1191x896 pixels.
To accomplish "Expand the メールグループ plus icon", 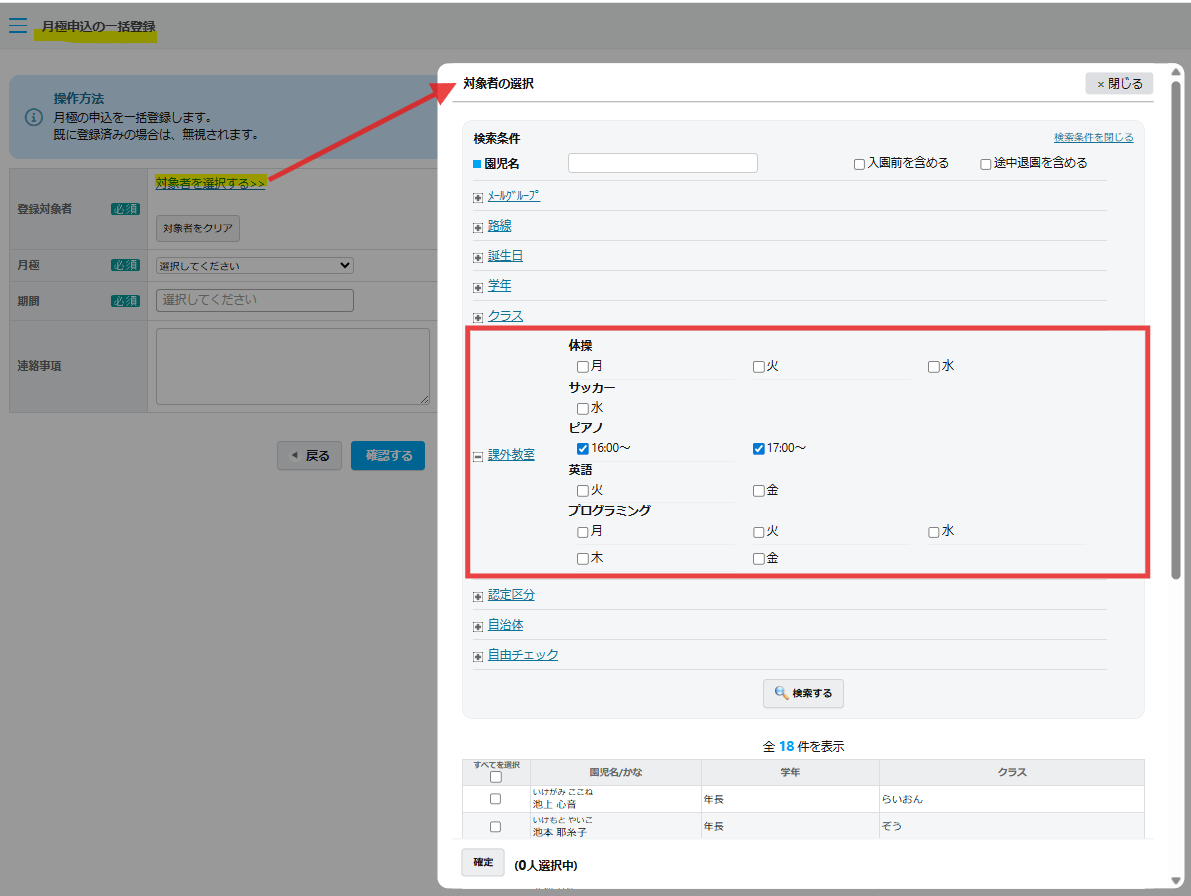I will [478, 197].
